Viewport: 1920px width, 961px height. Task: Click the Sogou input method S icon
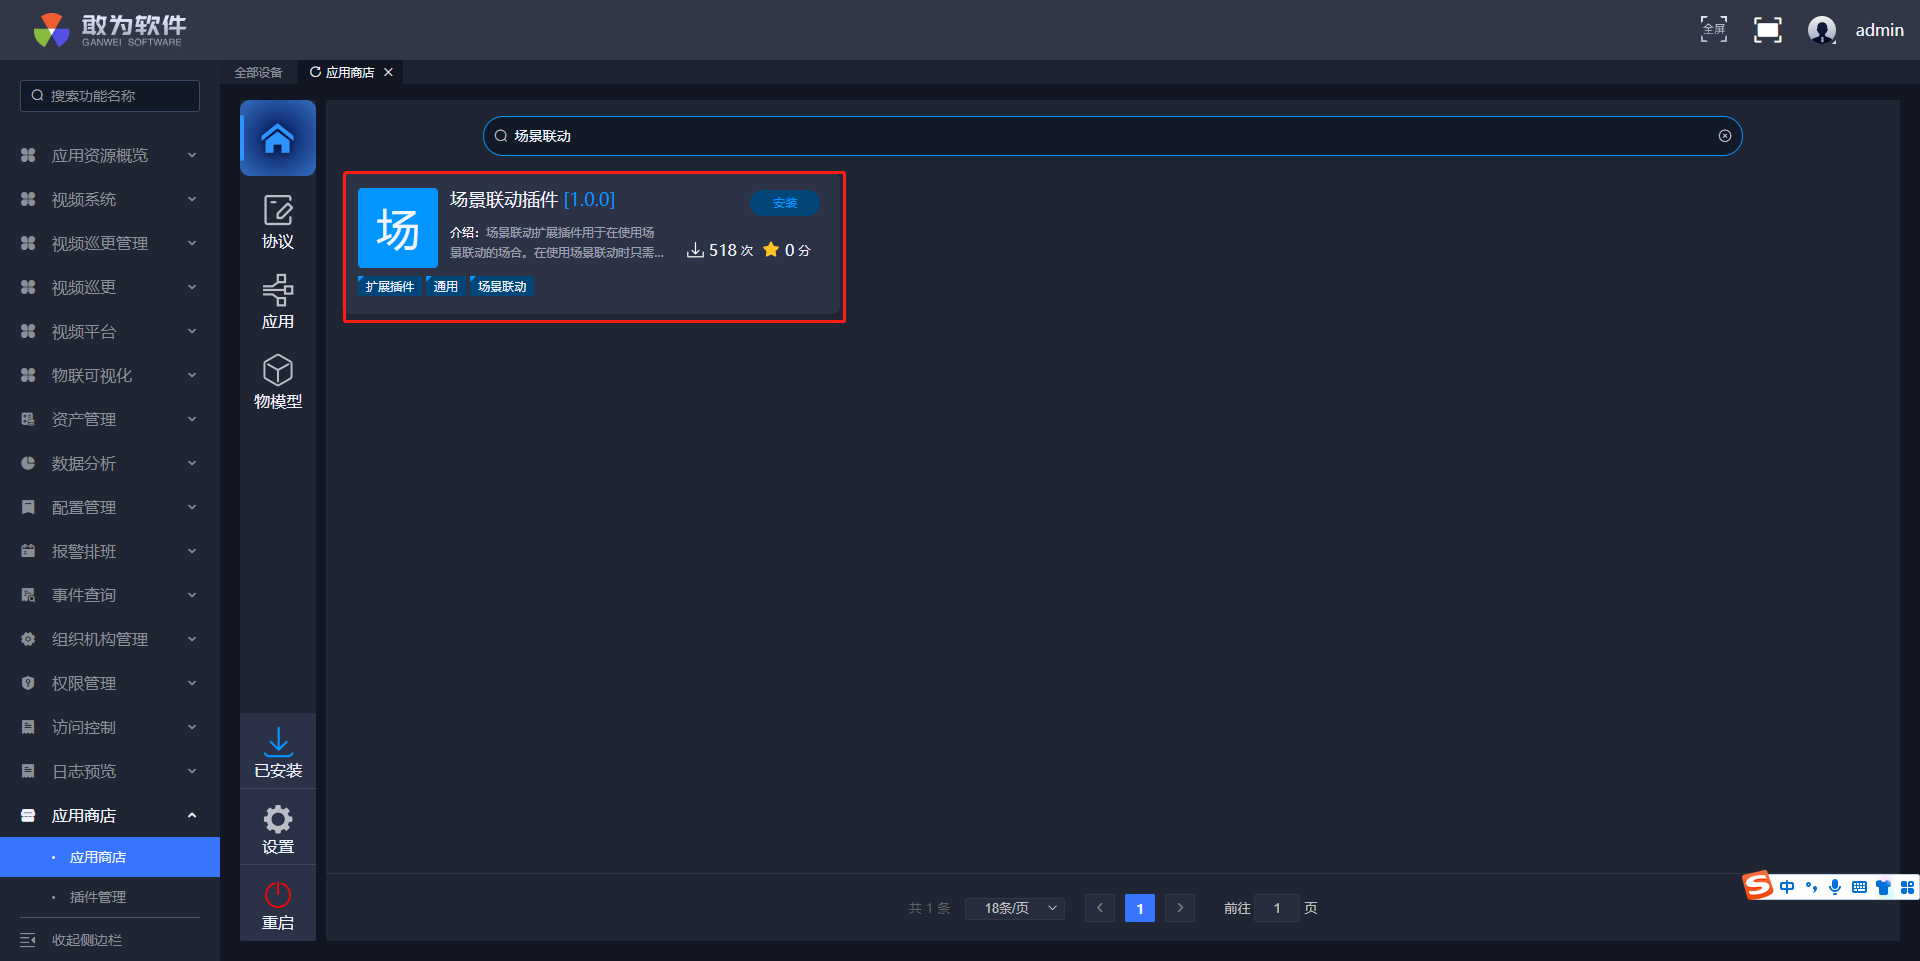coord(1757,886)
